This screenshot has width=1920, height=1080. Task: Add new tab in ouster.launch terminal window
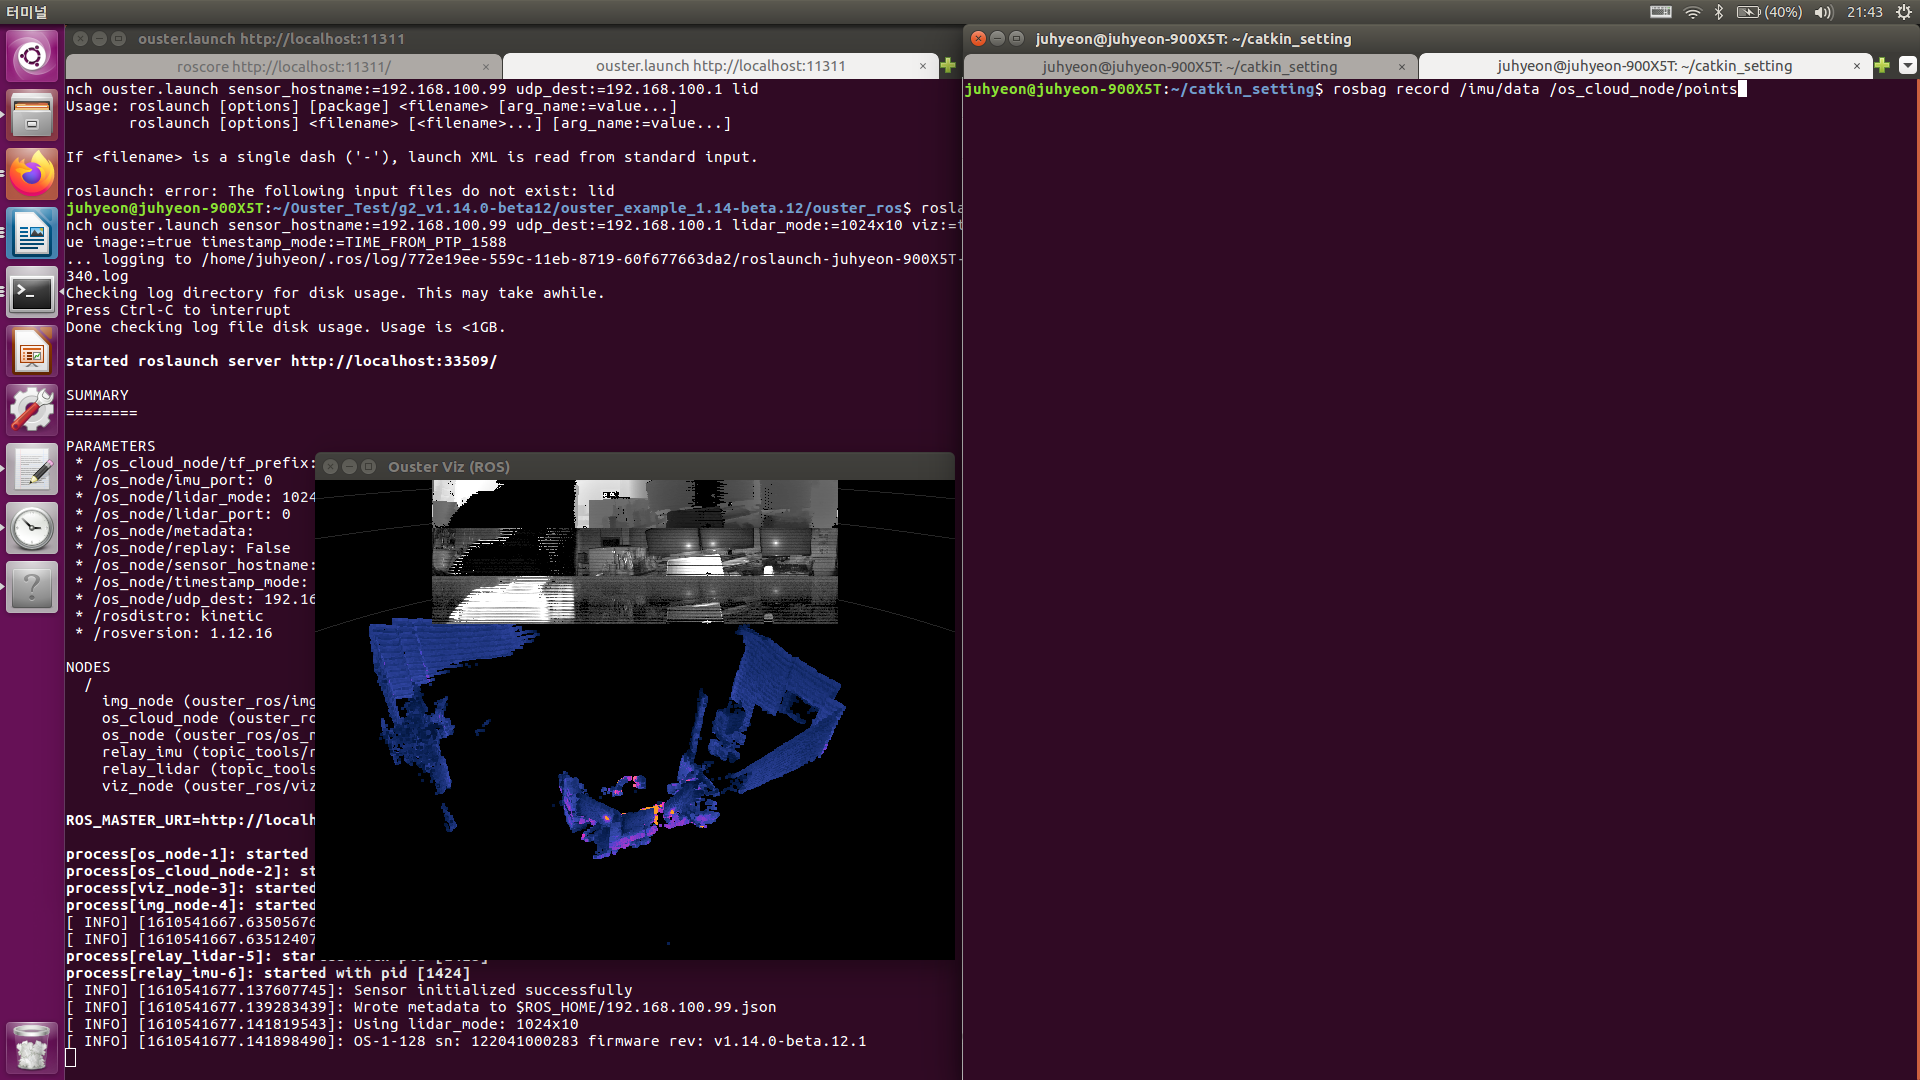click(948, 66)
